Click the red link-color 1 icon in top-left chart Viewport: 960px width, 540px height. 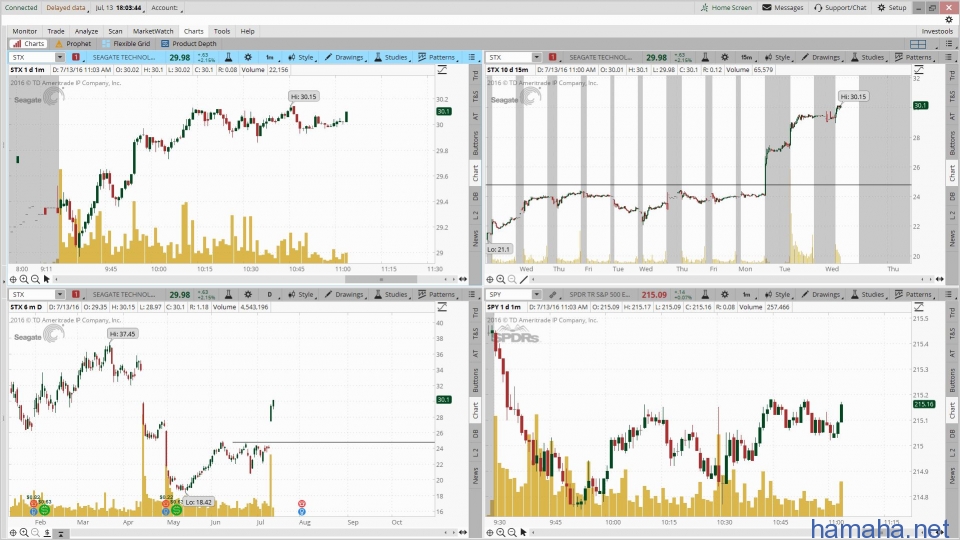tap(76, 58)
